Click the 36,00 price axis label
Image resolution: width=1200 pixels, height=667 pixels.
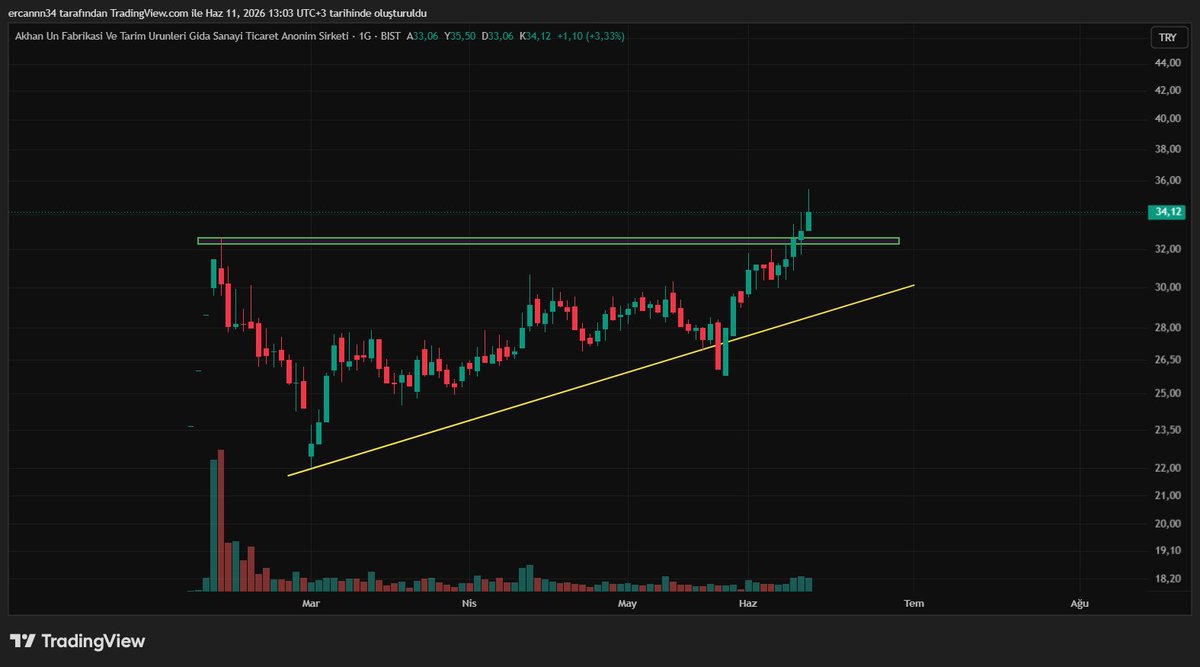coord(1168,181)
